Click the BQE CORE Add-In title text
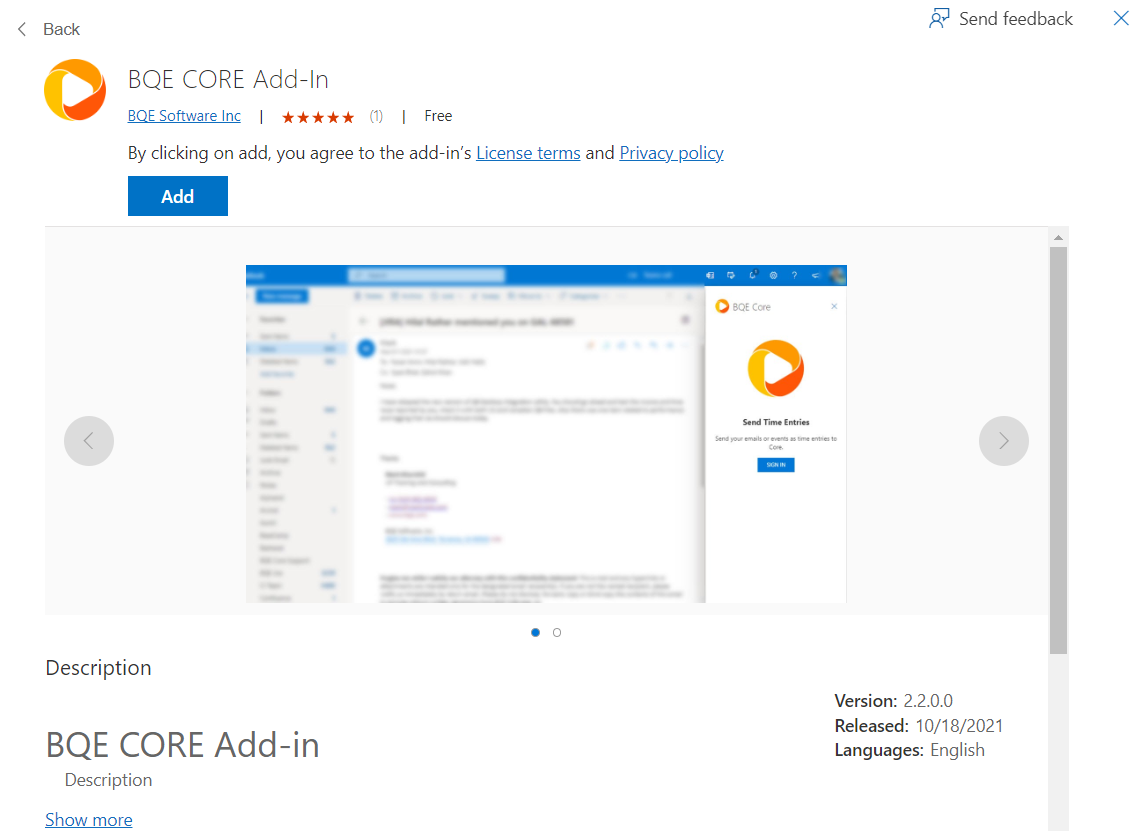 [228, 79]
